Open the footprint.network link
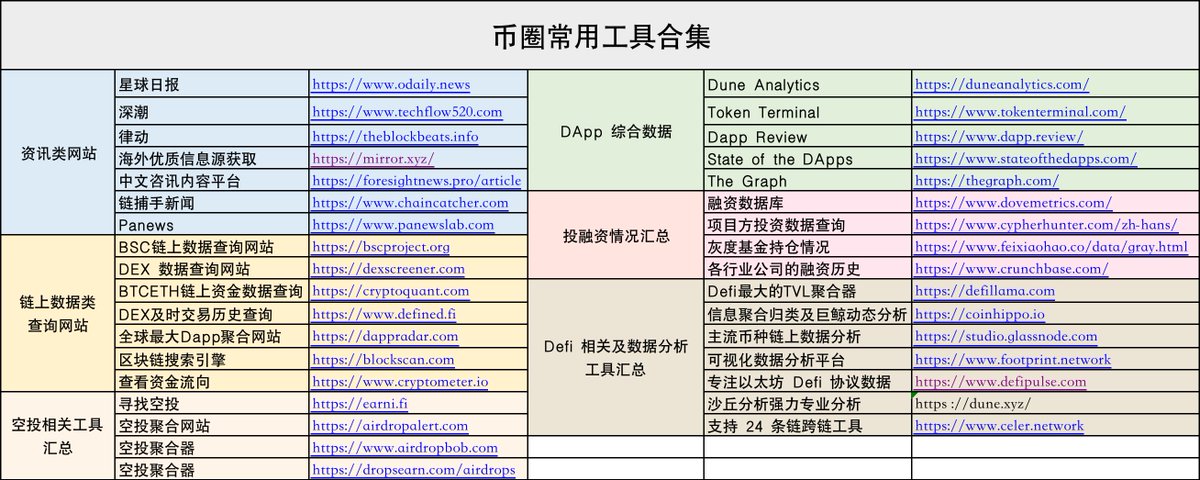1200x480 pixels. click(x=1012, y=360)
